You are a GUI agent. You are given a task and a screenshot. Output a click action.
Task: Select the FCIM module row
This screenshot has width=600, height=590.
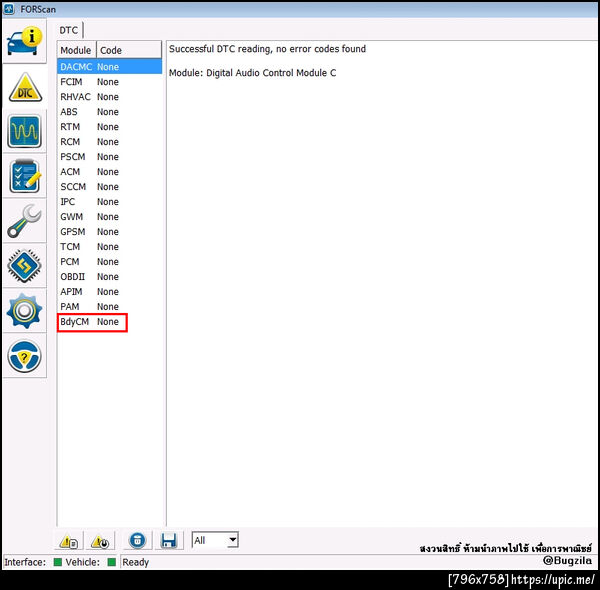click(109, 82)
